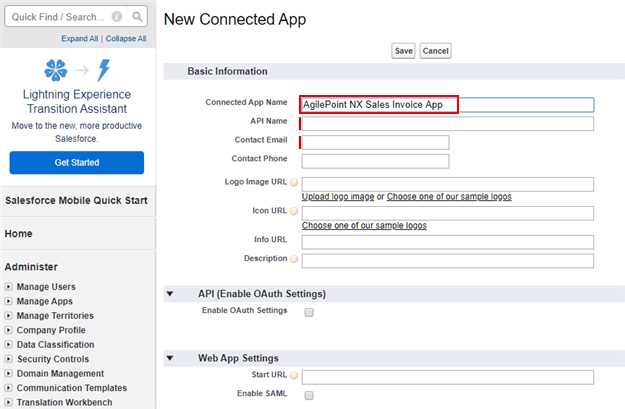Viewport: 625px width, 409px height.
Task: Open the Company Profile menu item
Action: [51, 330]
